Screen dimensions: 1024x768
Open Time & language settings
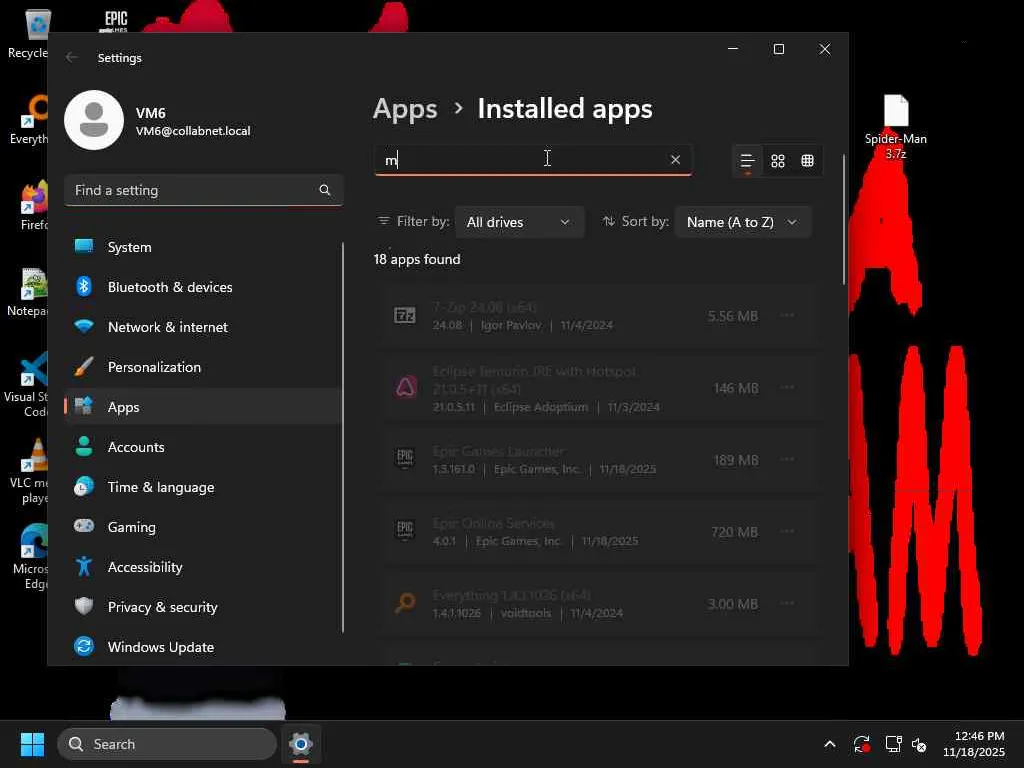(x=203, y=487)
